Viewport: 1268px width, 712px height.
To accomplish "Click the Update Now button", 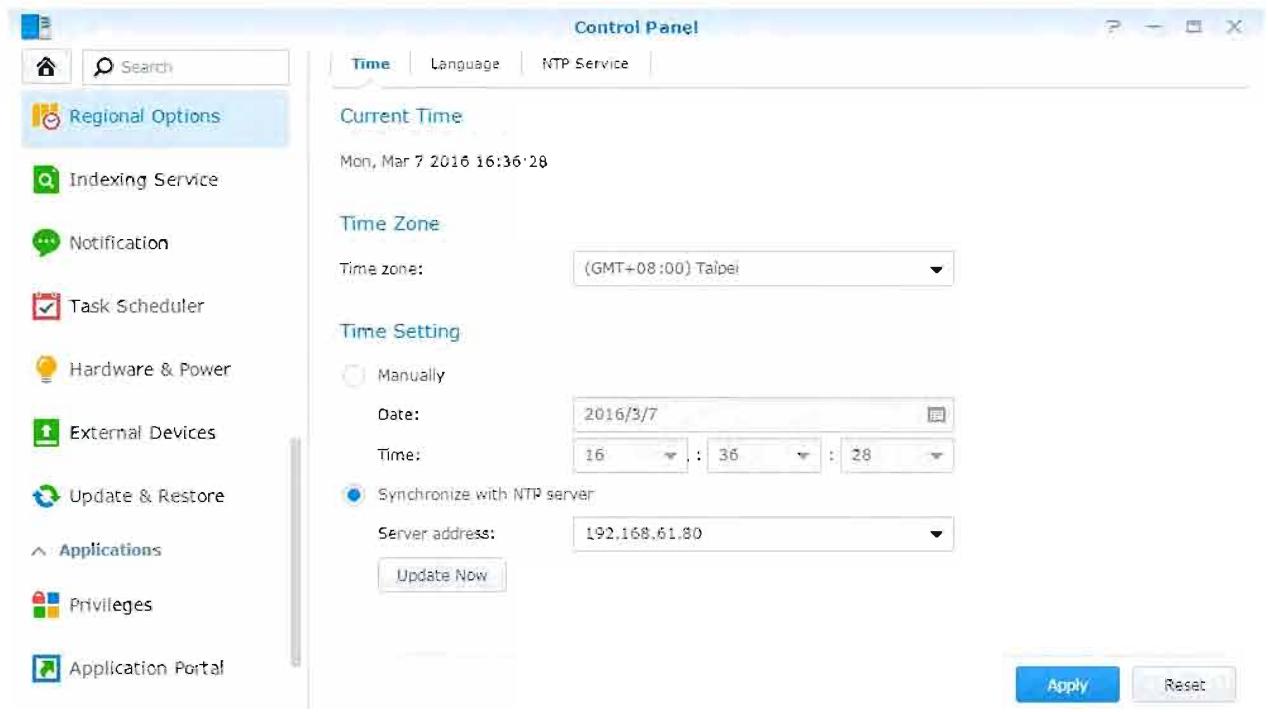I will 442,575.
